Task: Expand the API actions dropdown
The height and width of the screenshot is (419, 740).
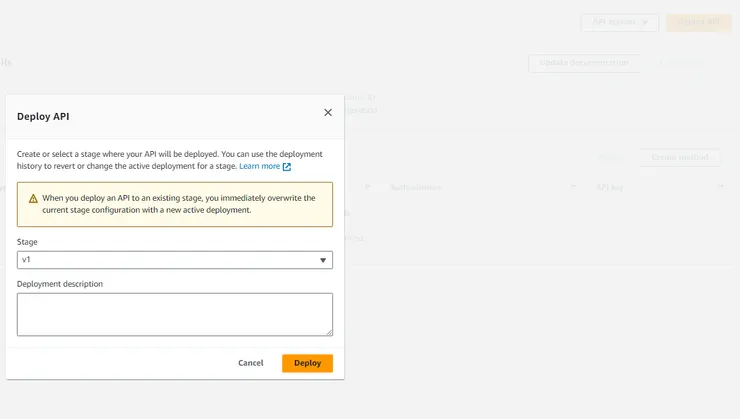Action: [x=619, y=22]
